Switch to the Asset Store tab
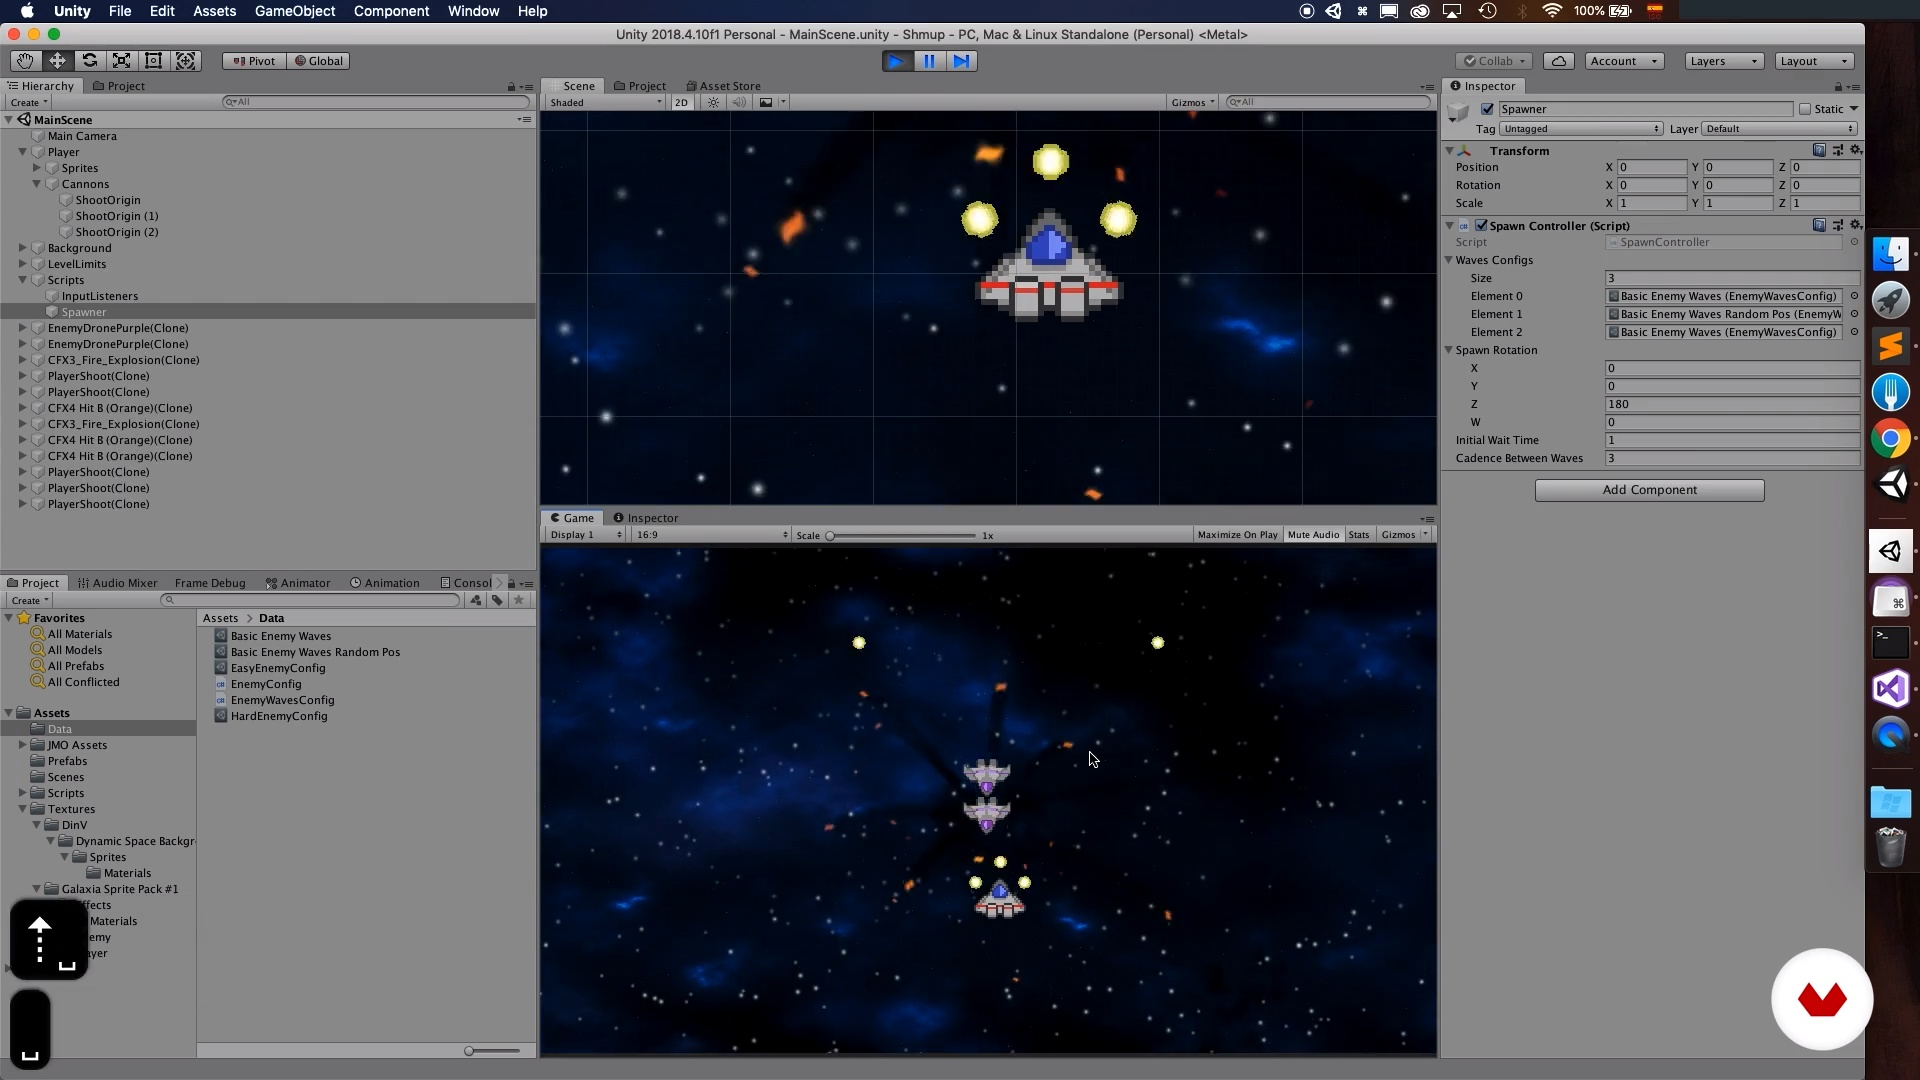 coord(723,86)
